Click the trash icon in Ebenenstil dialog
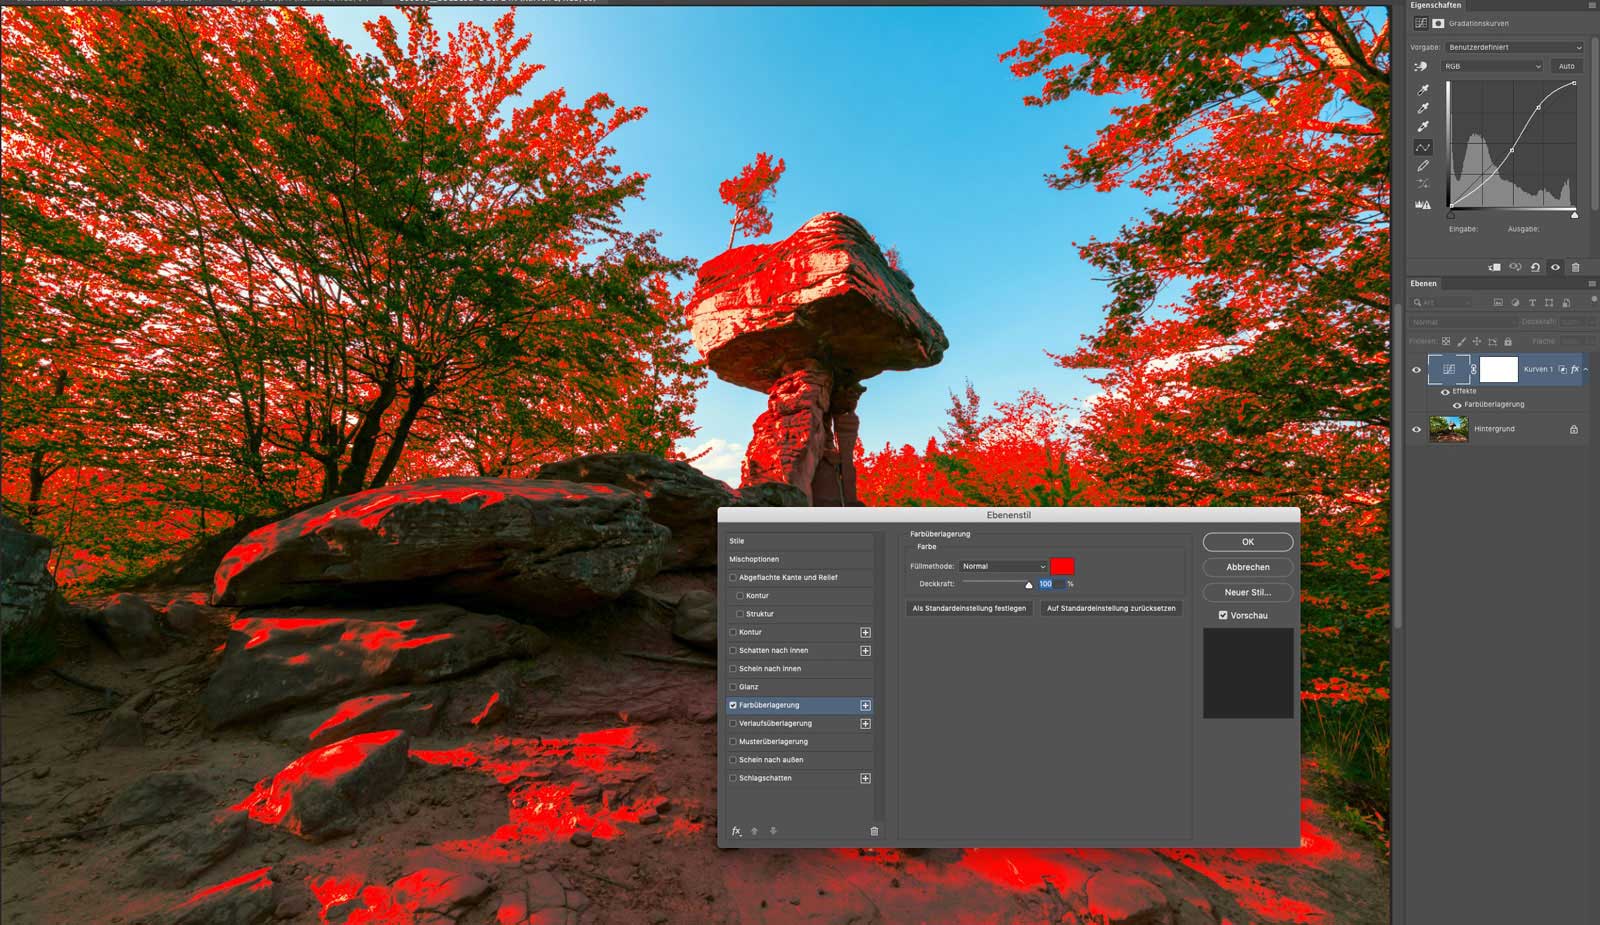1600x925 pixels. tap(874, 831)
